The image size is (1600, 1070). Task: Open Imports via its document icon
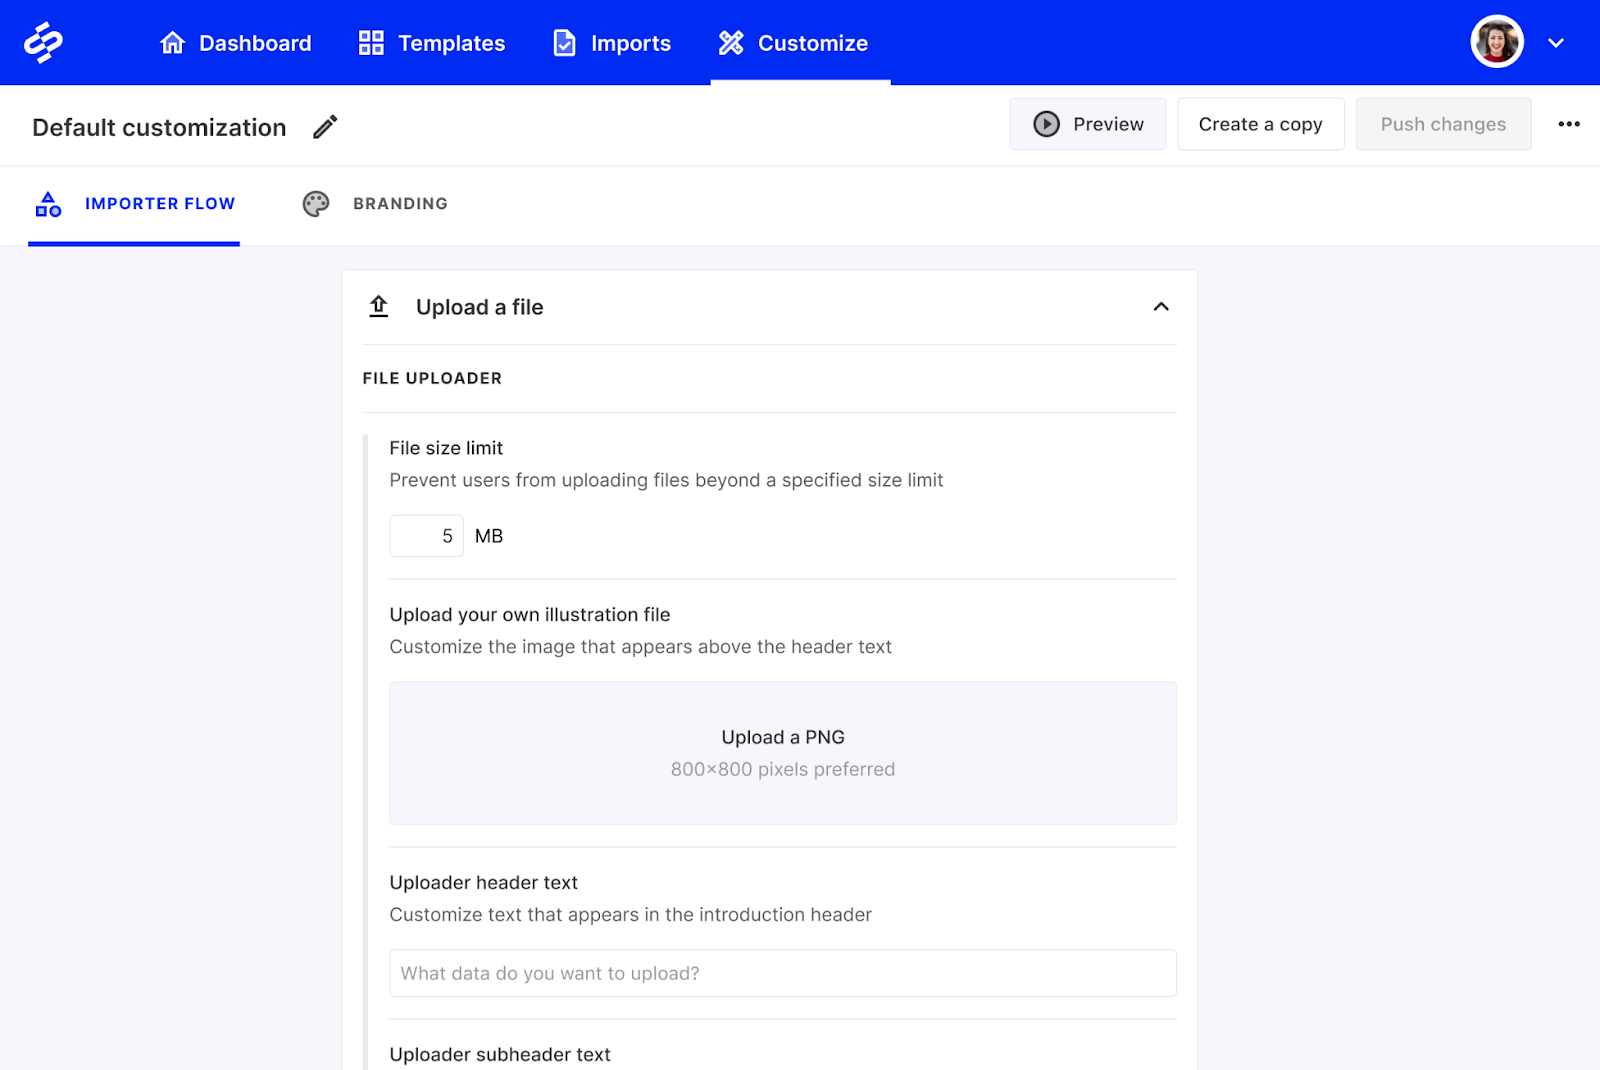(x=563, y=42)
